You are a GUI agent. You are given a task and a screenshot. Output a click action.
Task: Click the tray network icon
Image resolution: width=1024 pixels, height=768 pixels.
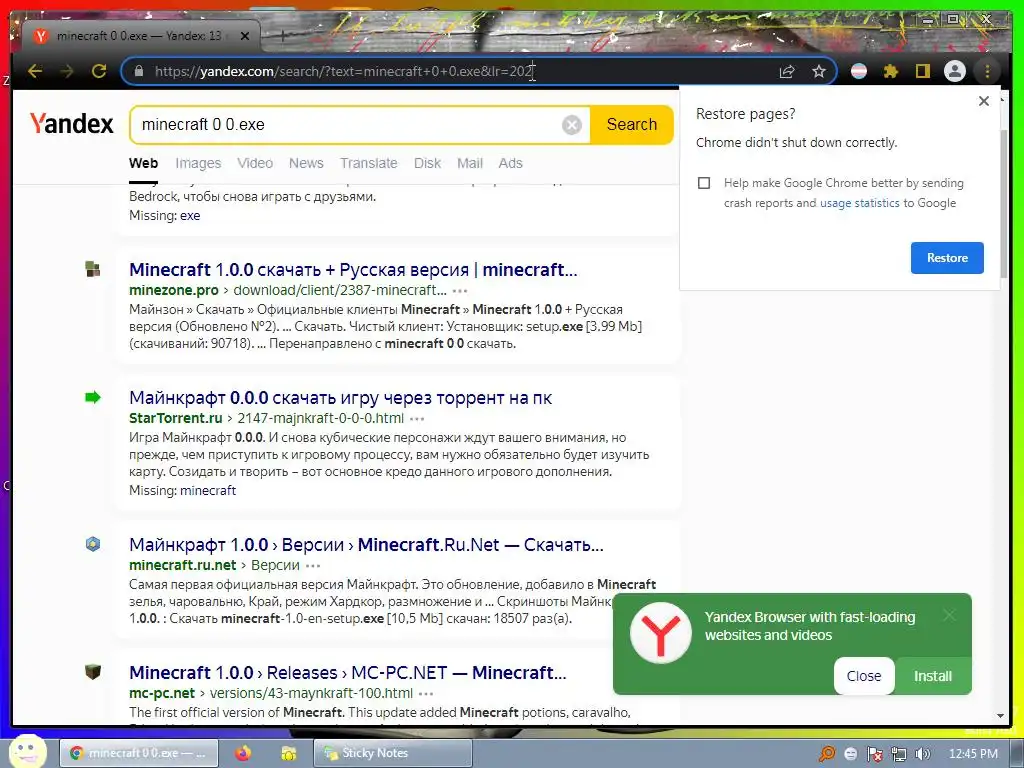point(899,754)
